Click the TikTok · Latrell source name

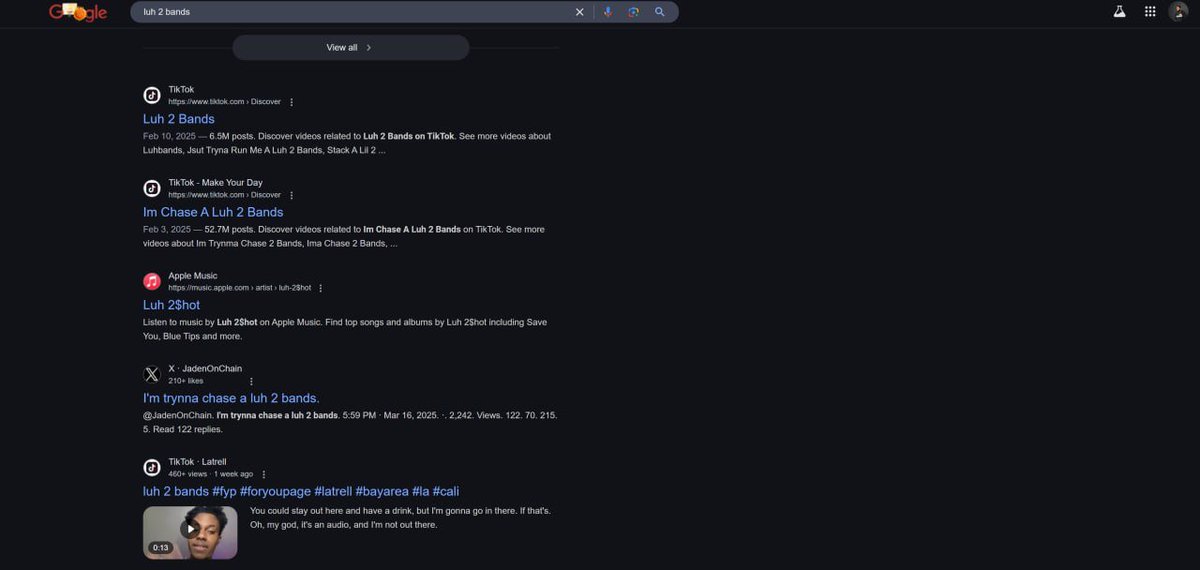tap(197, 461)
